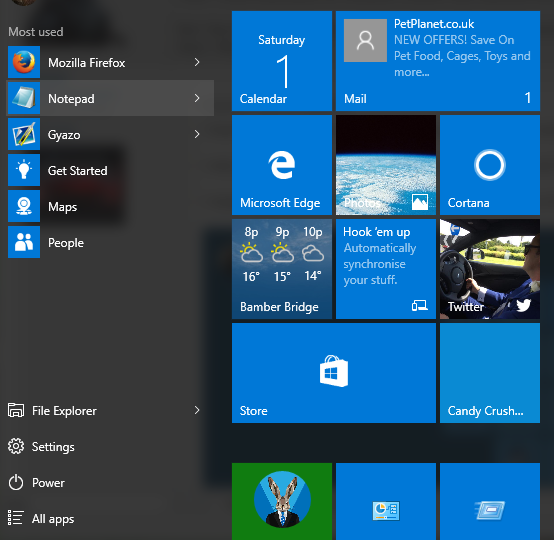Open the Cortana tile

point(490,165)
